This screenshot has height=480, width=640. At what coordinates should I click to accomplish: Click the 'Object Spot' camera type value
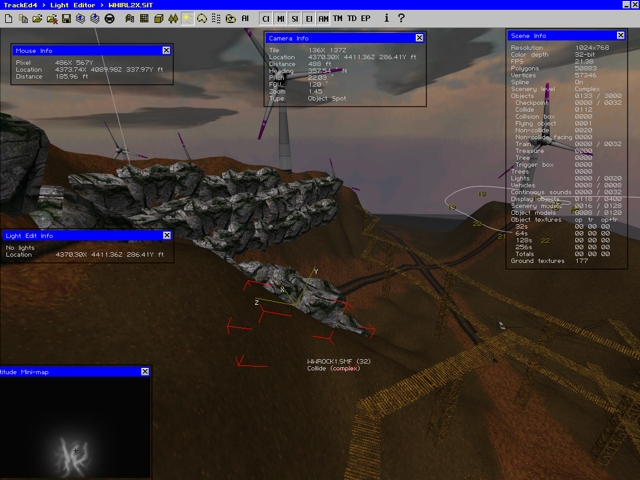(327, 98)
